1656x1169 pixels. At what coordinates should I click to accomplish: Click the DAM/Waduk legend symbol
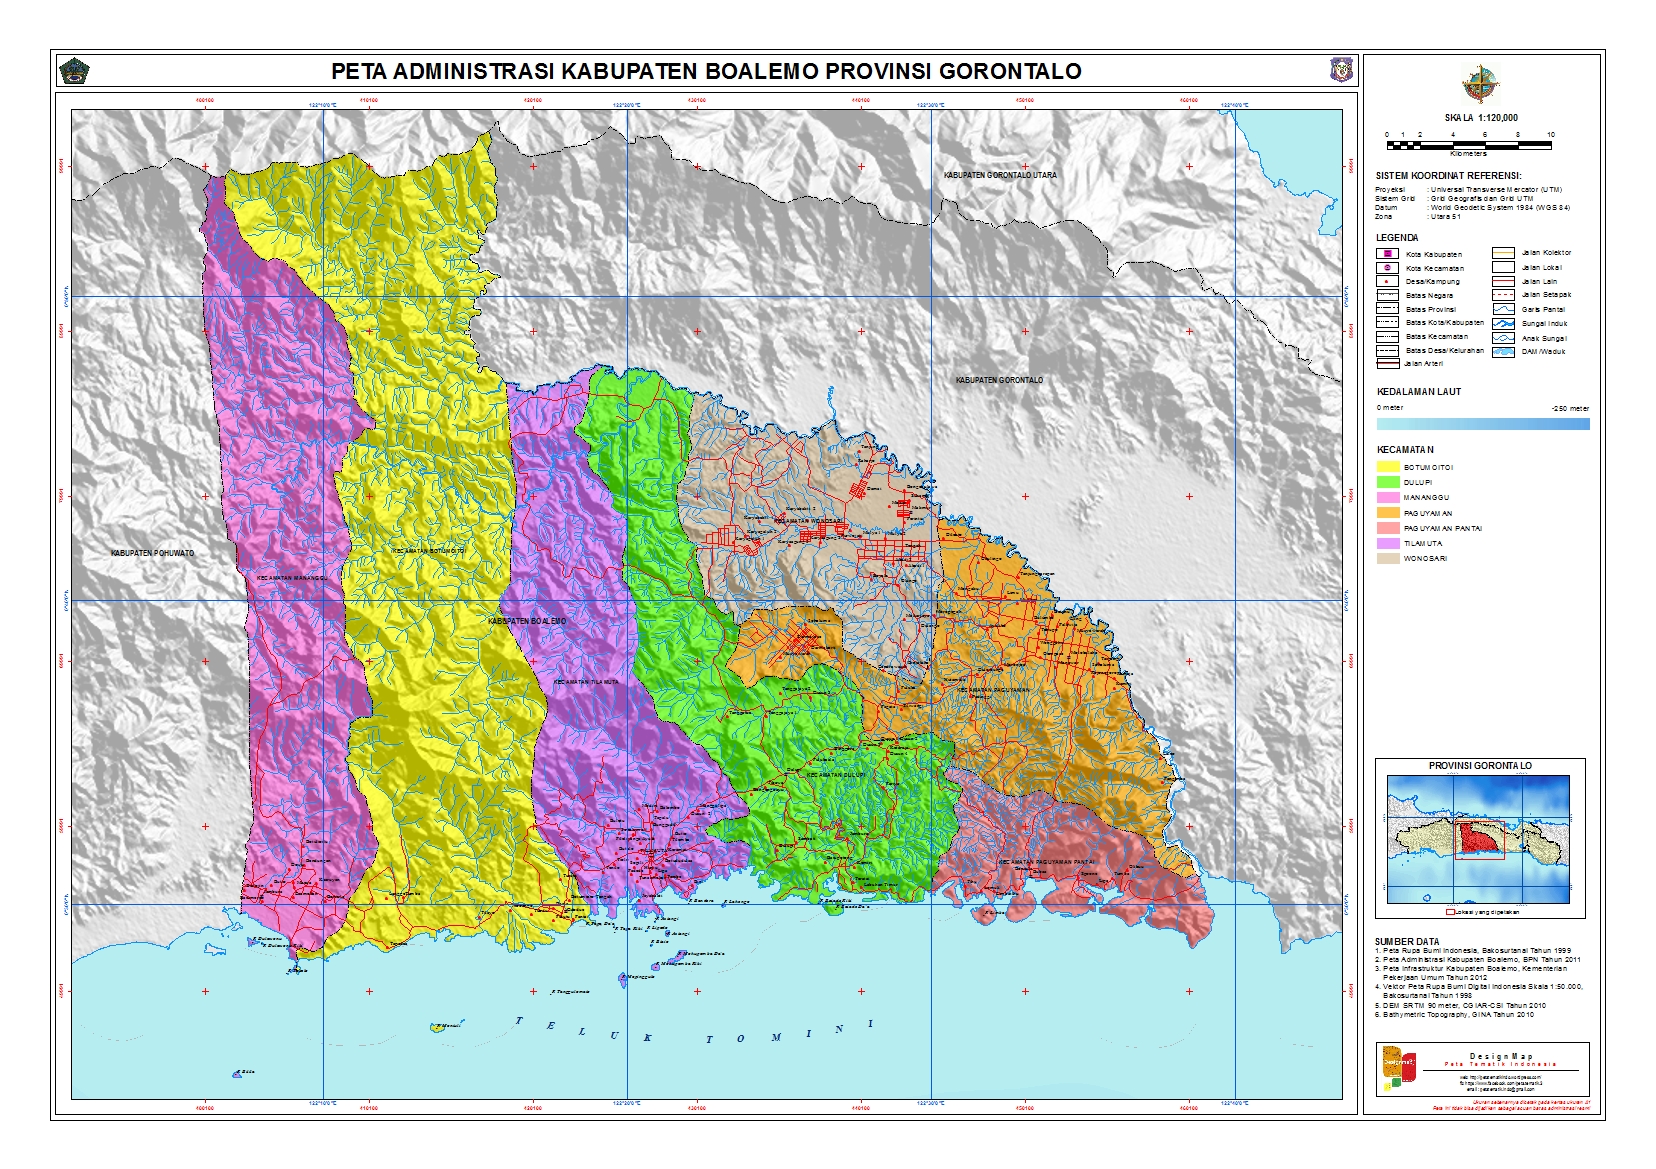[x=1502, y=352]
